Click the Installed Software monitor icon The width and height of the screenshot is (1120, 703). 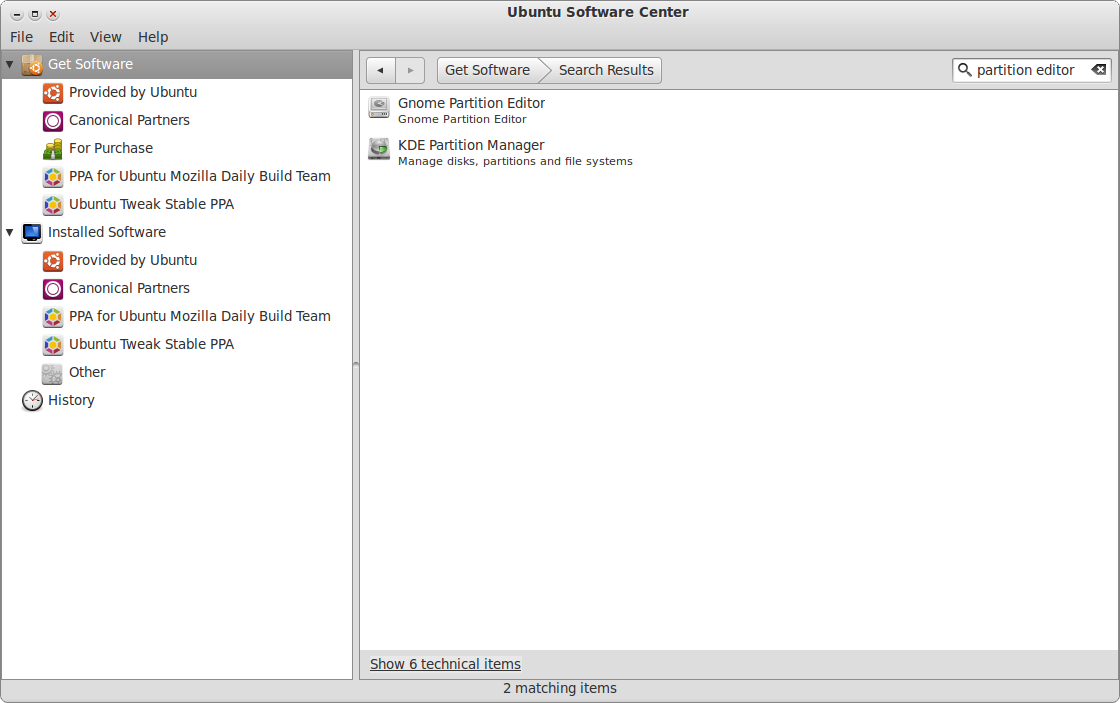click(x=32, y=233)
